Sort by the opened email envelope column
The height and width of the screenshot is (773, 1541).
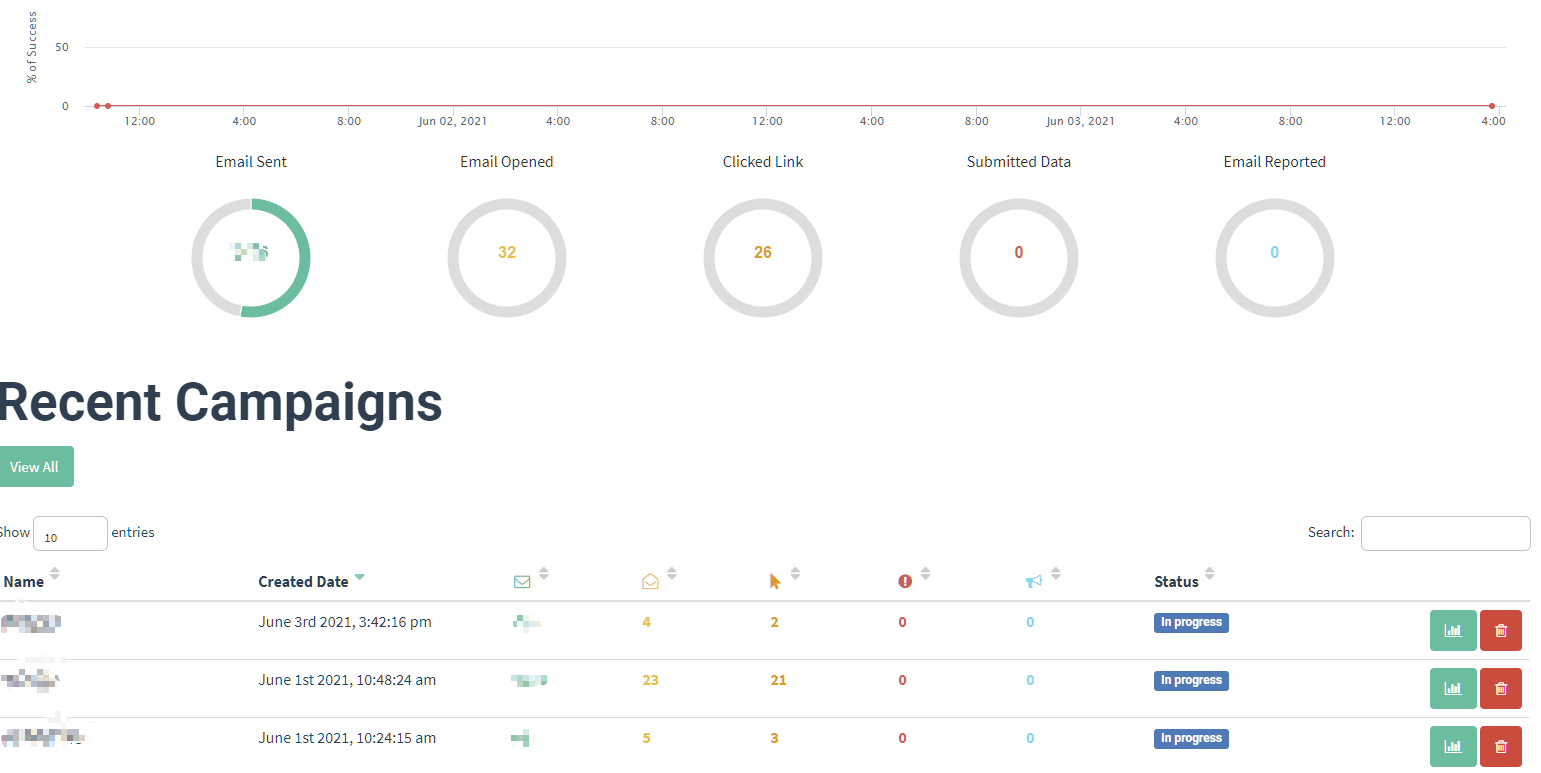coord(650,581)
